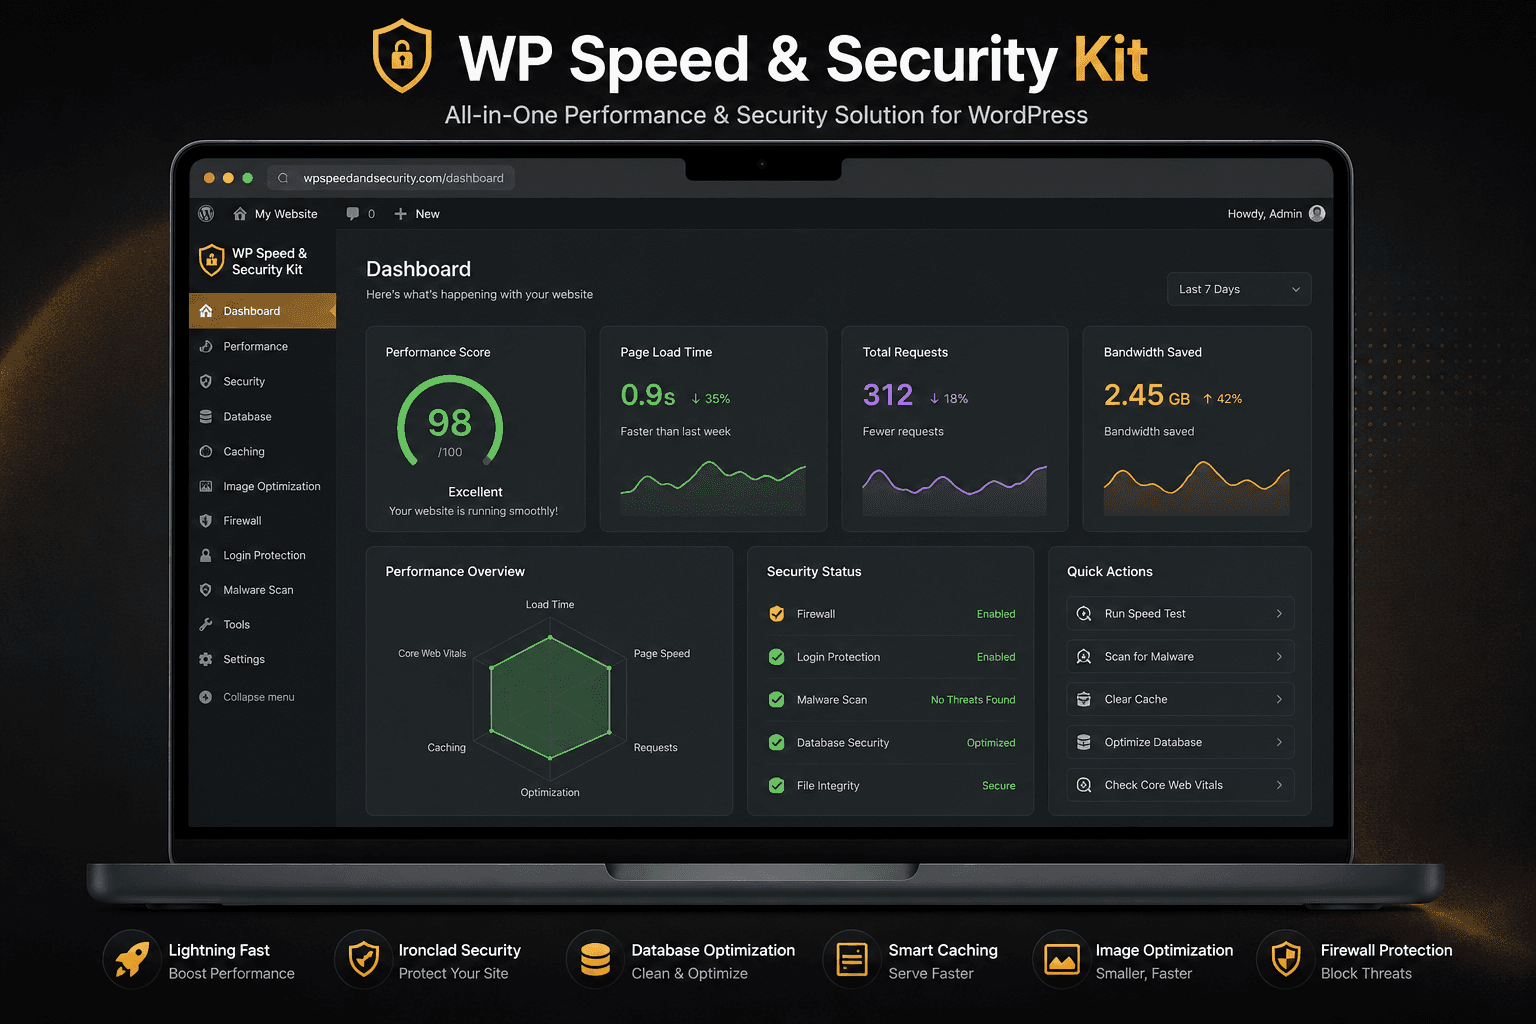Viewport: 1536px width, 1024px height.
Task: Click the Lightning Fast rocket icon
Action: (x=132, y=960)
